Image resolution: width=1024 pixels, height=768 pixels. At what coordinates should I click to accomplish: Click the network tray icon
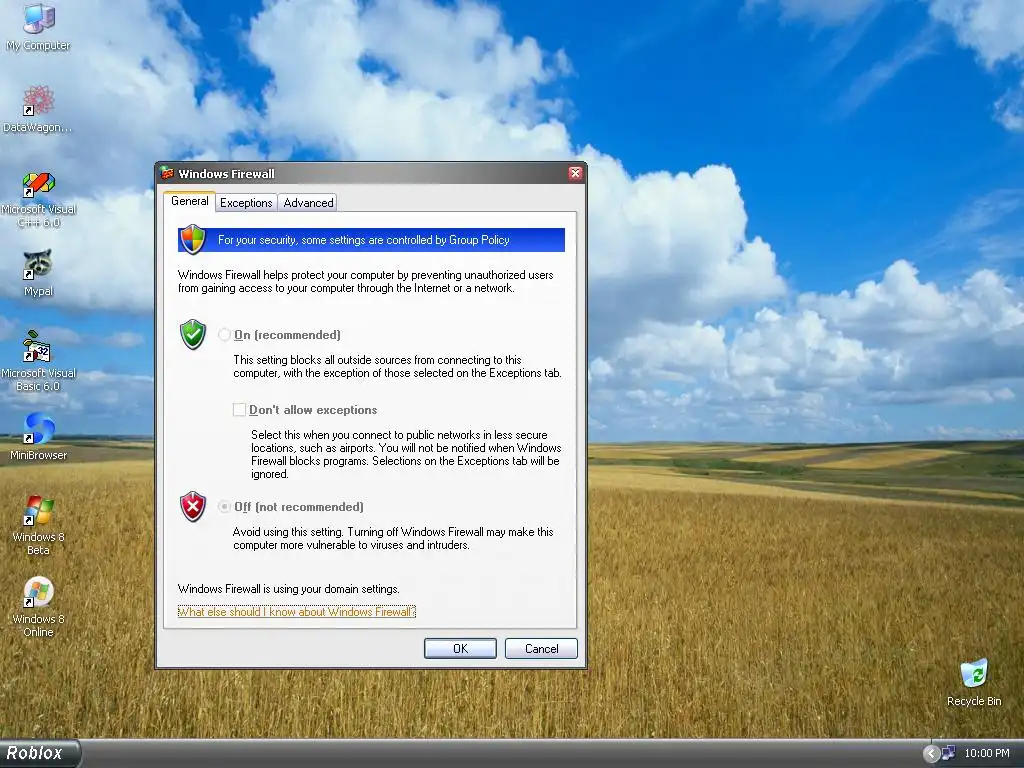click(948, 753)
